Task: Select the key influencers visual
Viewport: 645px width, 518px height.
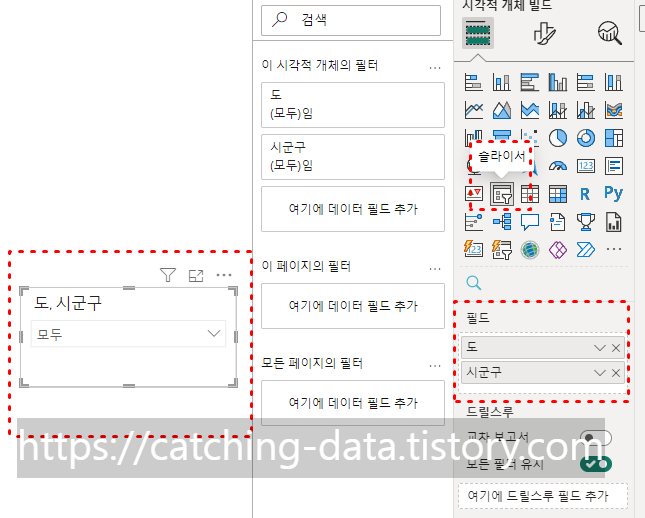Action: 473,222
